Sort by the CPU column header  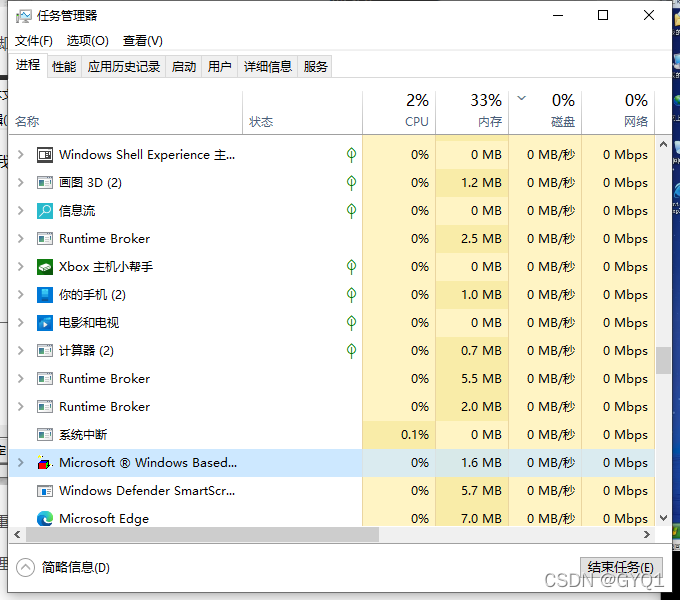click(x=399, y=111)
